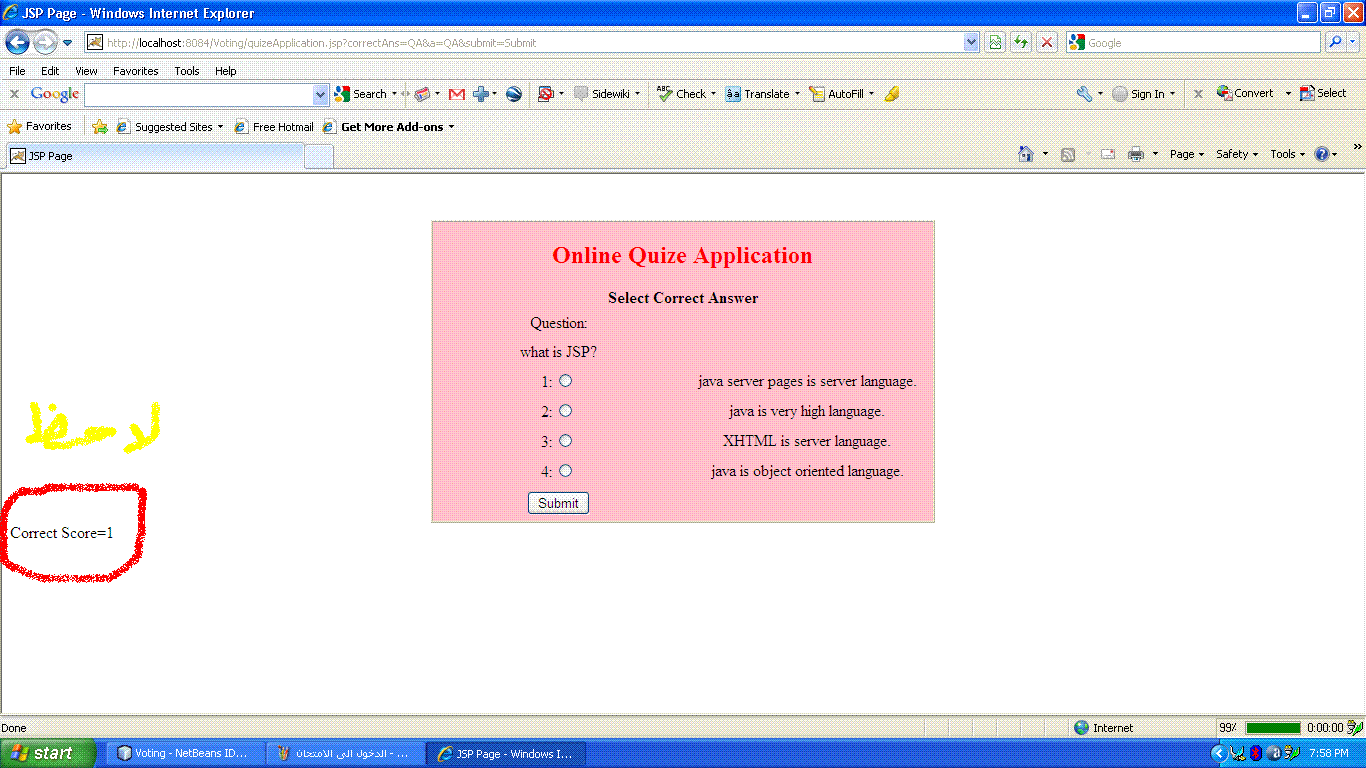Image resolution: width=1366 pixels, height=768 pixels.
Task: Open the Safety dropdown menu
Action: tap(1237, 154)
